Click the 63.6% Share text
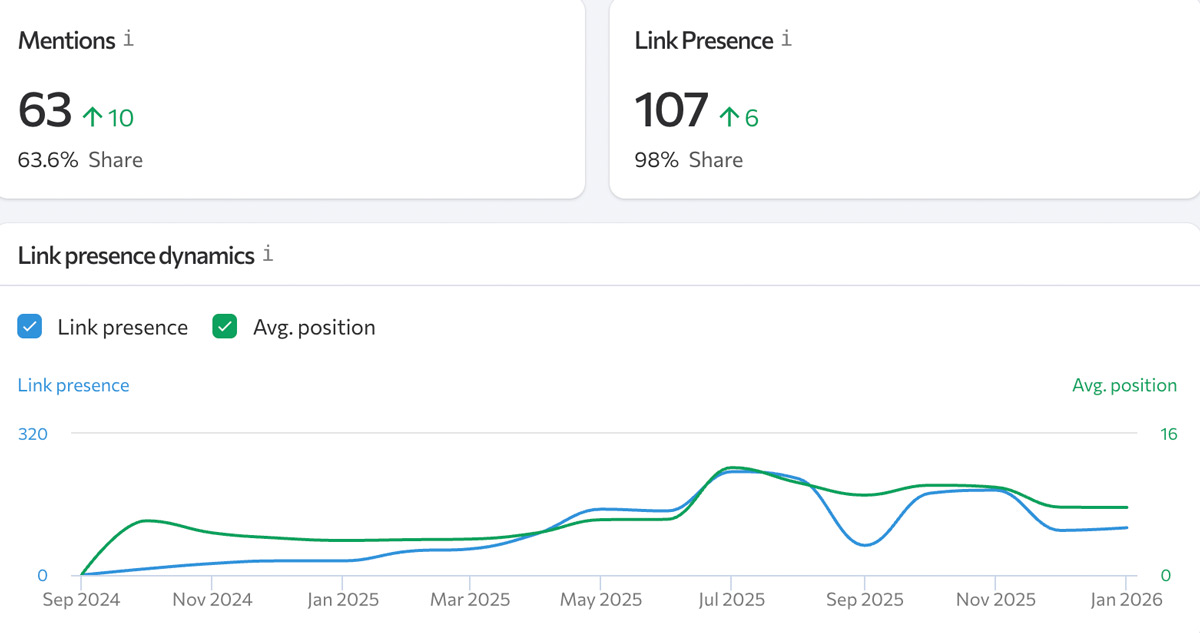The height and width of the screenshot is (633, 1200). tap(80, 160)
